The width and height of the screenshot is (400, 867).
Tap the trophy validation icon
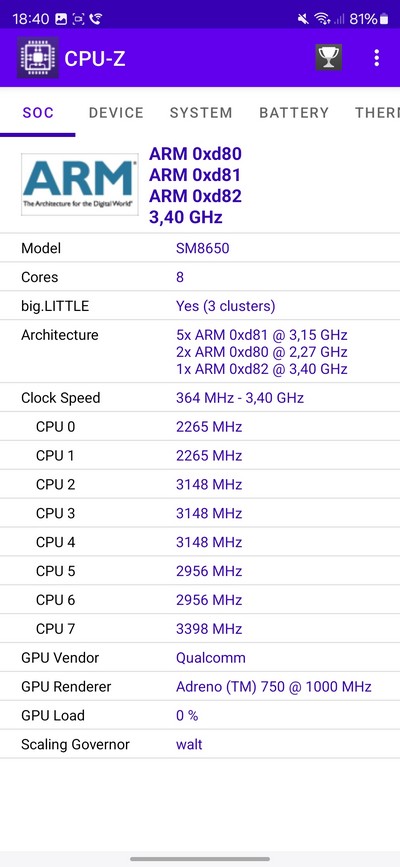click(x=329, y=58)
